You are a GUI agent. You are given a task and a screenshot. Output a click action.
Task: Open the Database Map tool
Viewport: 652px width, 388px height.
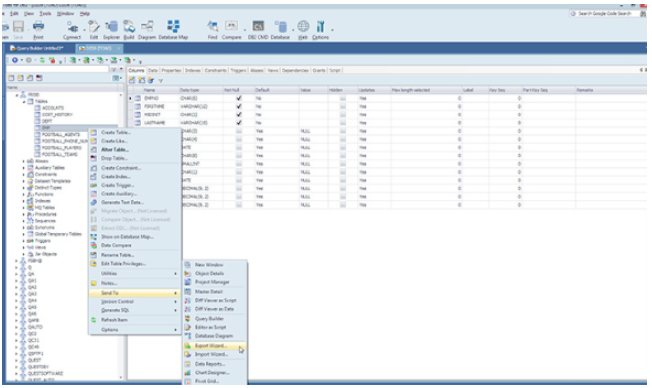tap(173, 27)
